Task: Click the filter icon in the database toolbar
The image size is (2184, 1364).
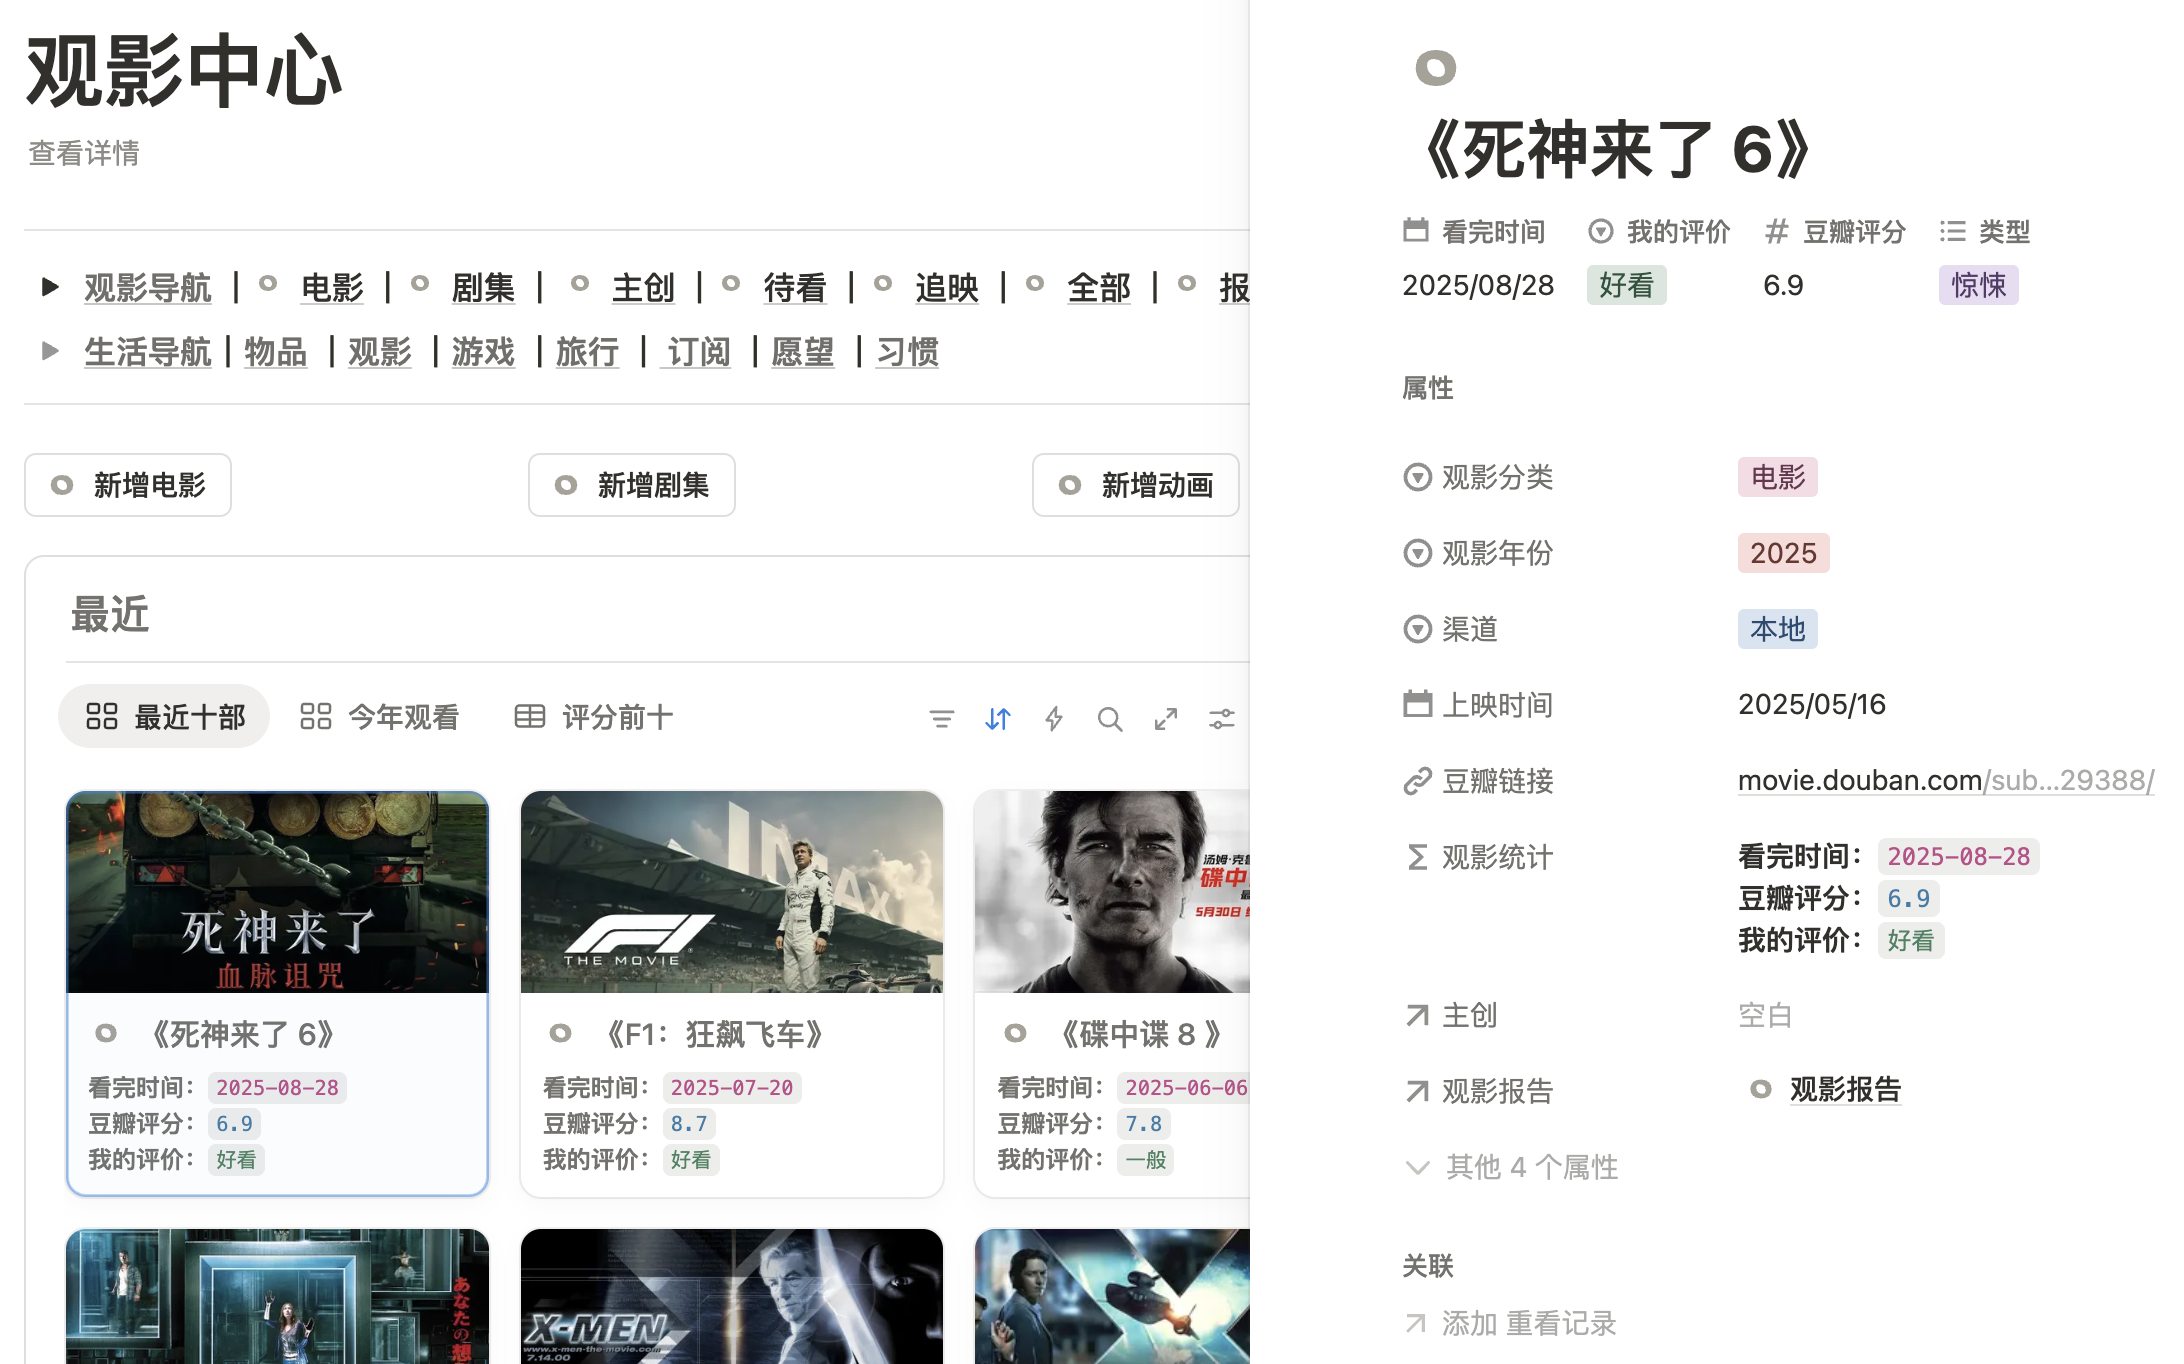Action: [941, 718]
